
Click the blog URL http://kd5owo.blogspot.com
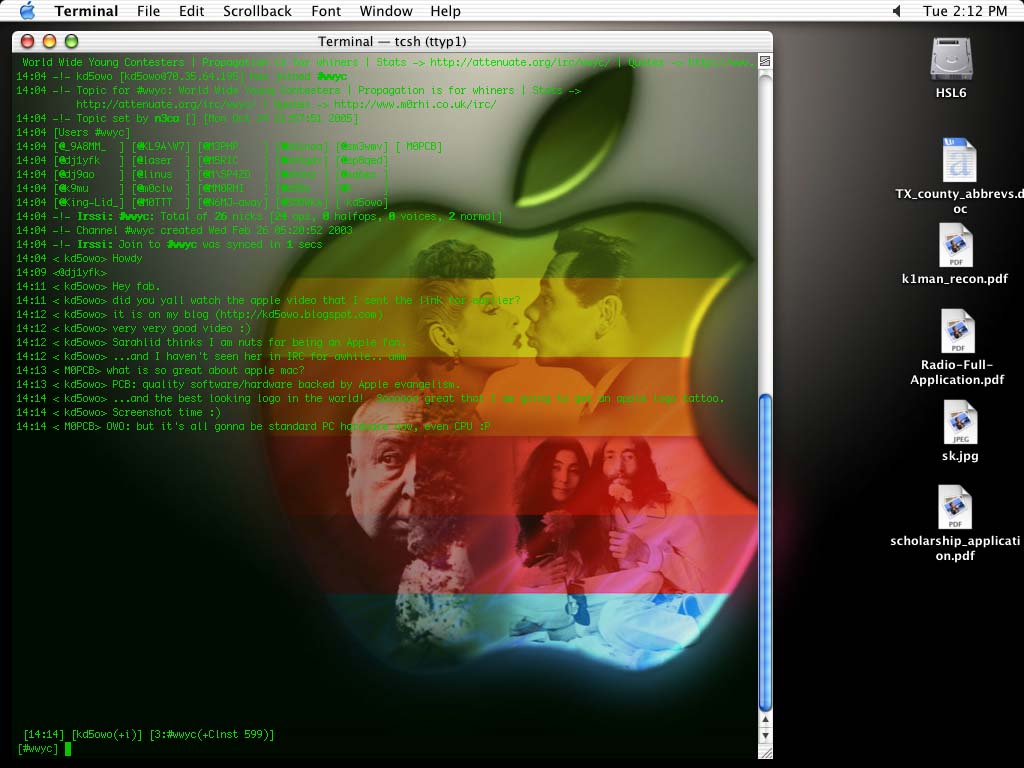[x=299, y=314]
